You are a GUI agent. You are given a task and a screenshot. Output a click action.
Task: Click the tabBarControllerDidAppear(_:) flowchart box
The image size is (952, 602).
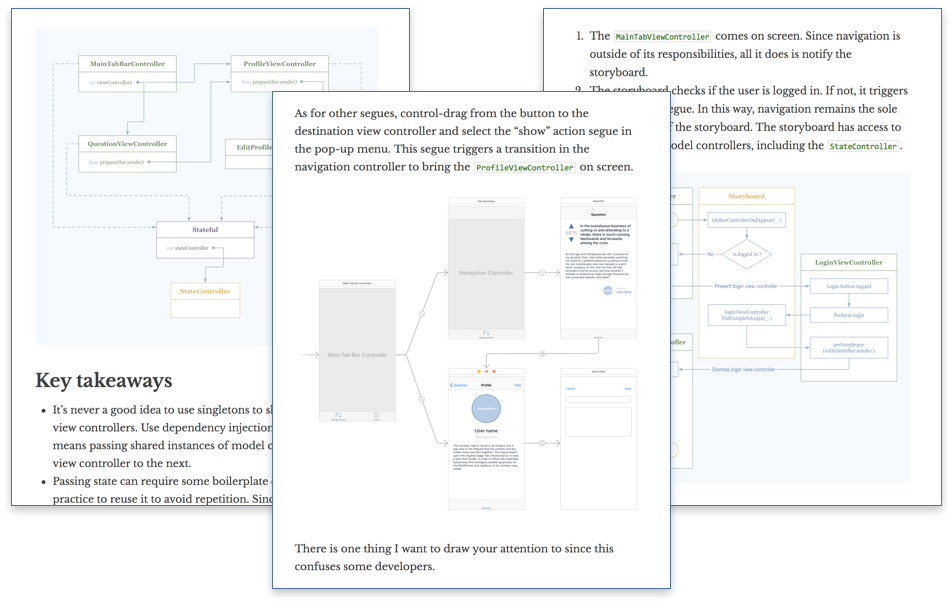(x=747, y=220)
